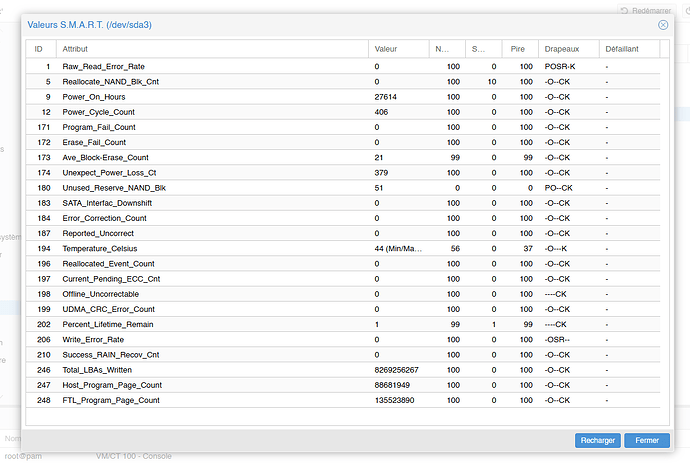The width and height of the screenshot is (690, 463).
Task: Sort by the ID column header
Action: point(39,48)
